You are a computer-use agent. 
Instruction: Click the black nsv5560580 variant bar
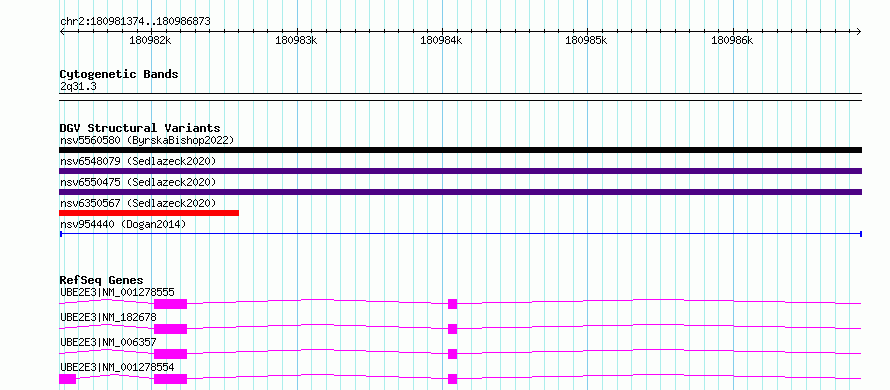click(x=460, y=150)
